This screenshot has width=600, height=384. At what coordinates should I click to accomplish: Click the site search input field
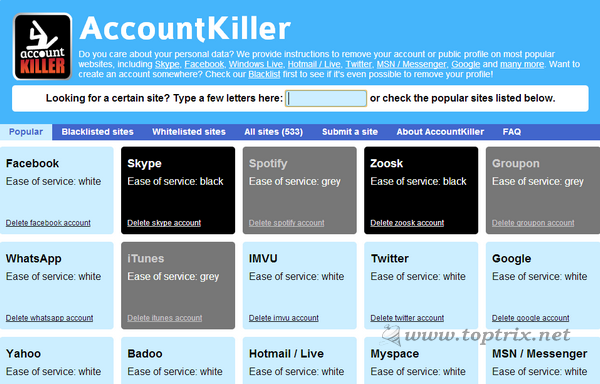(326, 98)
